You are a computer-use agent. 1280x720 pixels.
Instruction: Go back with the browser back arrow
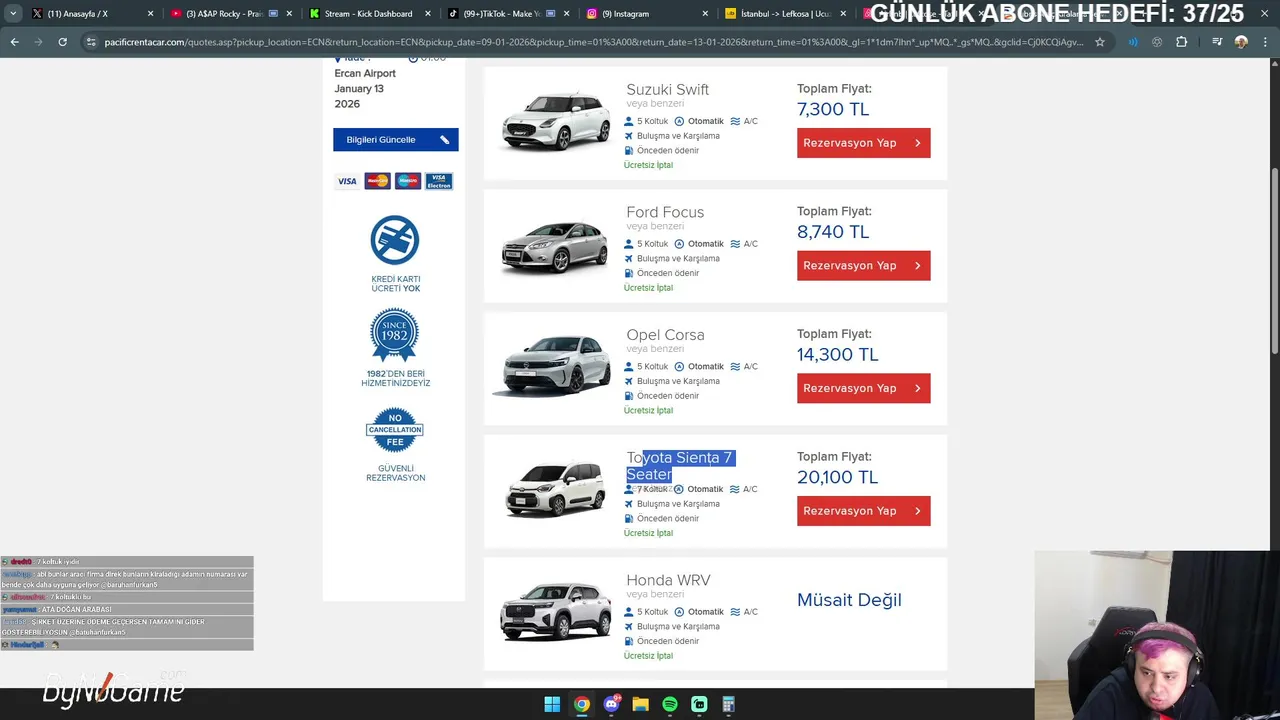pyautogui.click(x=14, y=42)
